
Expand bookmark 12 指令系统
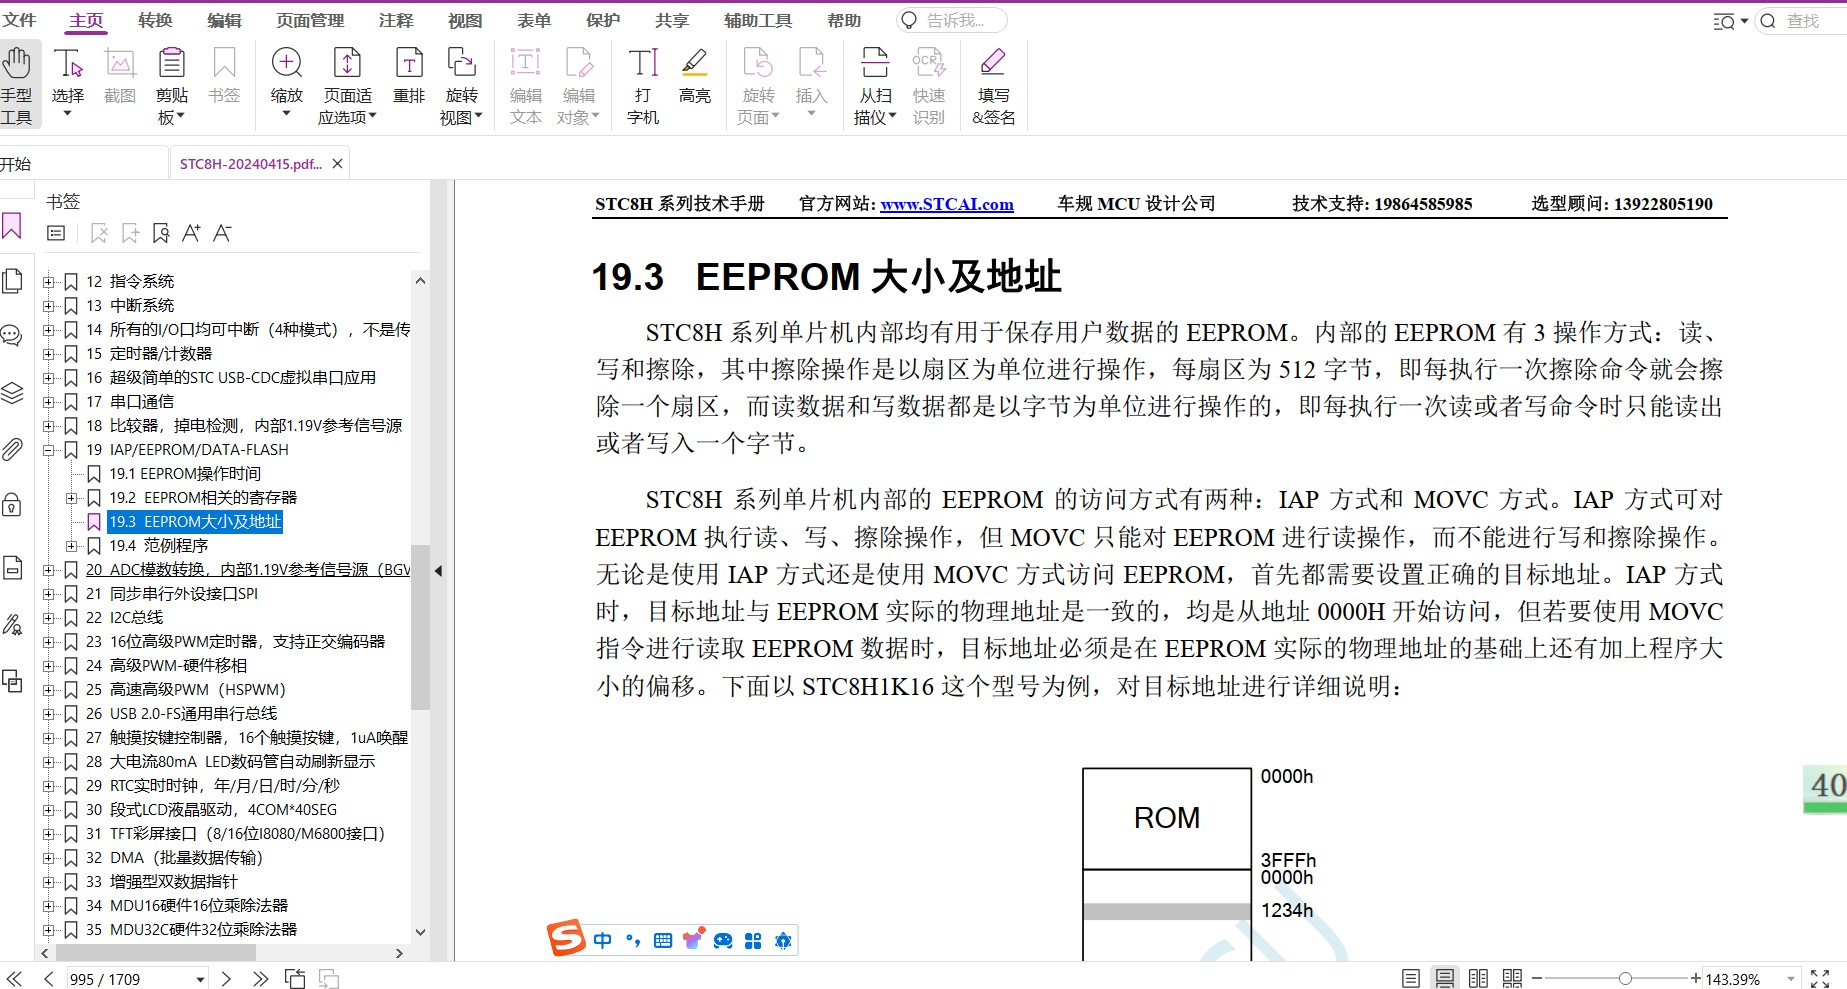(x=48, y=282)
